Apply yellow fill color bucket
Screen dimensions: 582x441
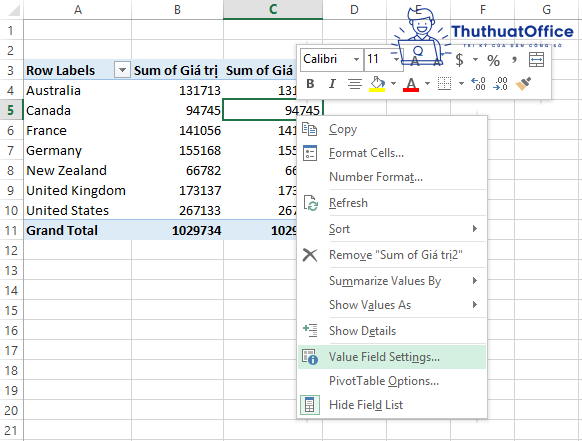pos(377,84)
